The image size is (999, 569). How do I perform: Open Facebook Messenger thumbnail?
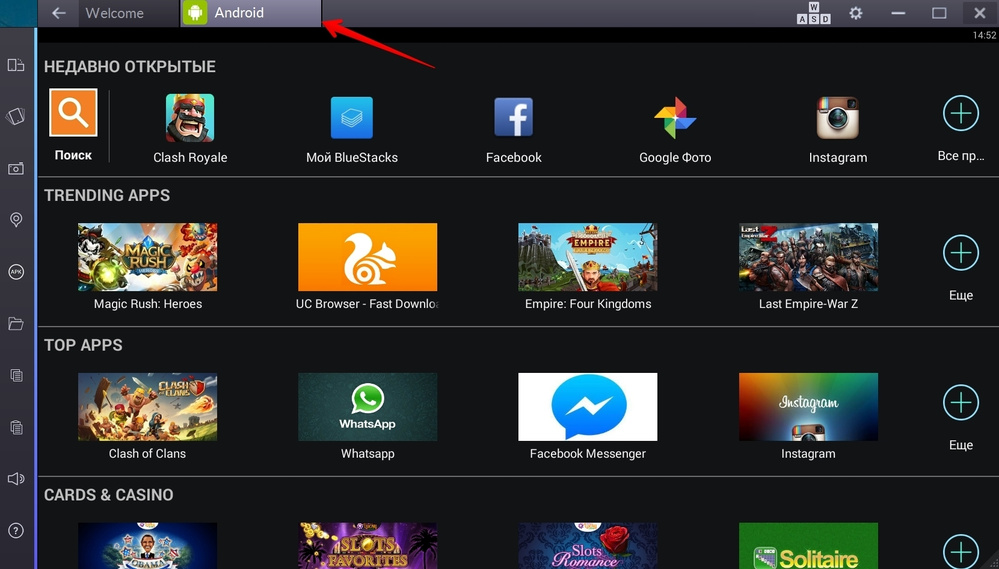click(587, 407)
